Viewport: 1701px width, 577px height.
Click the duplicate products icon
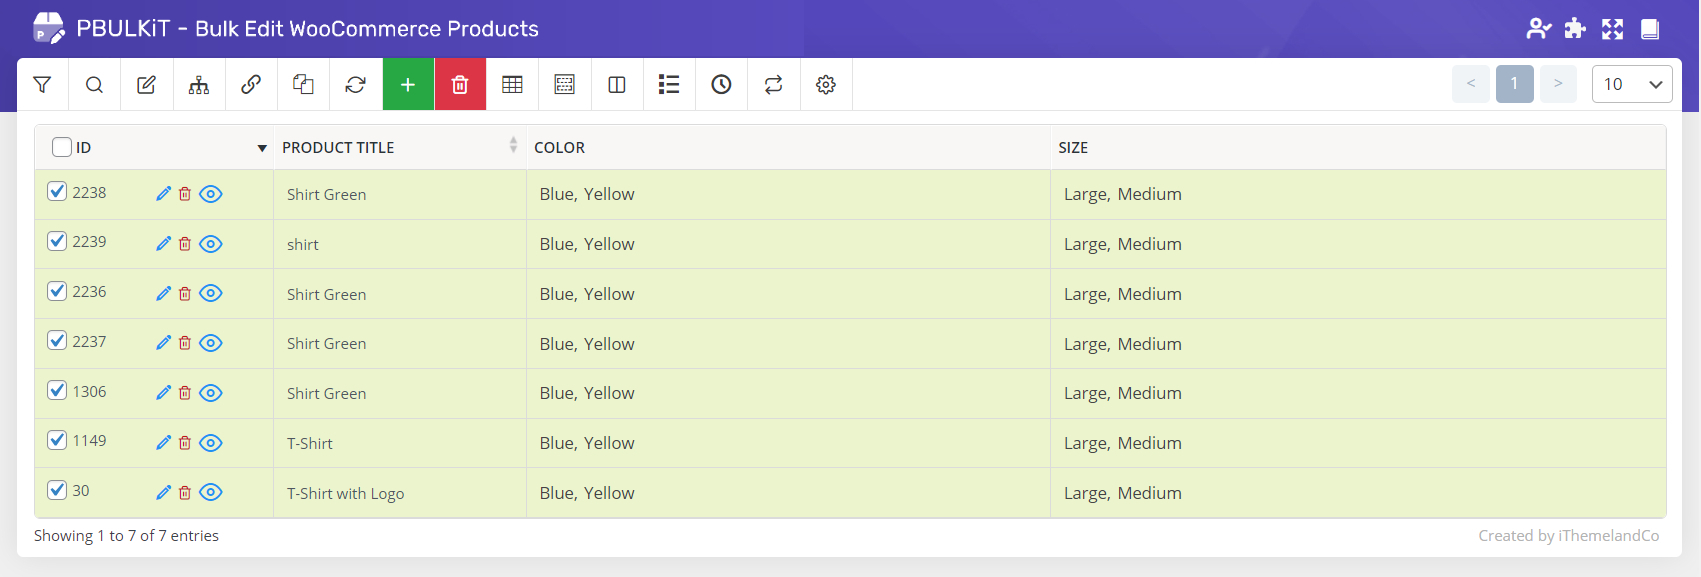(x=303, y=85)
